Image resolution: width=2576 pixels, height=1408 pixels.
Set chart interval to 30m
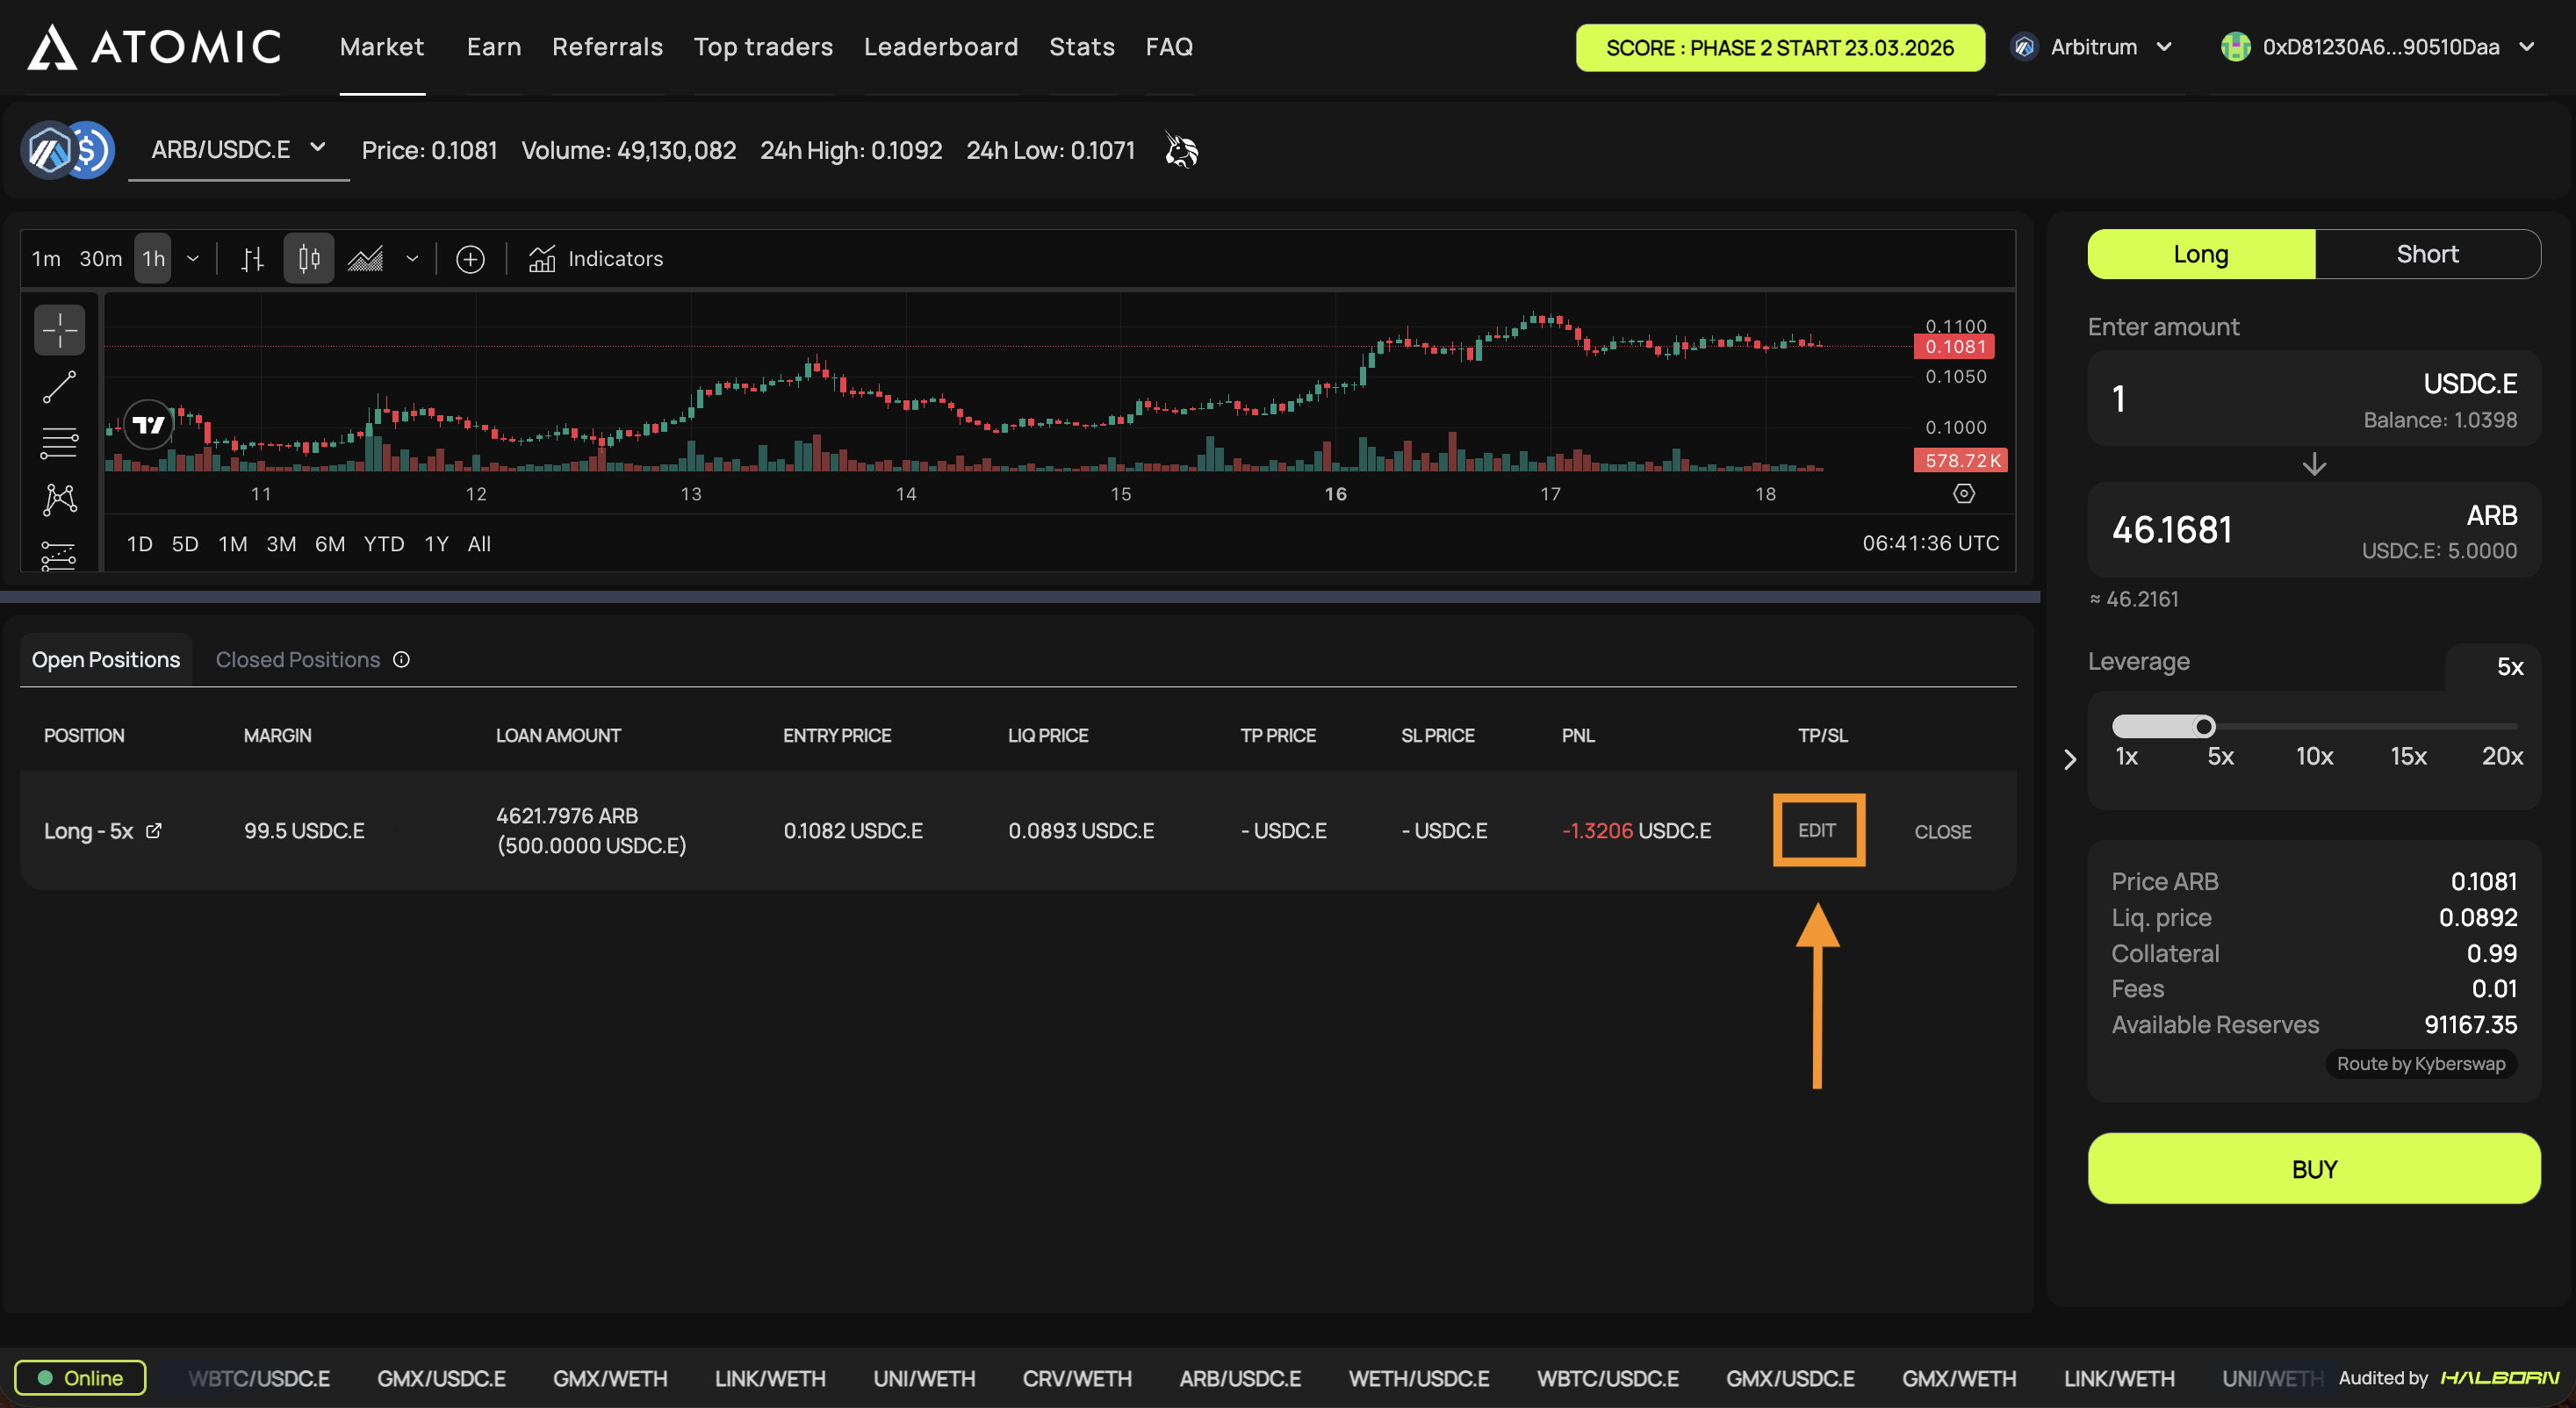click(x=100, y=259)
